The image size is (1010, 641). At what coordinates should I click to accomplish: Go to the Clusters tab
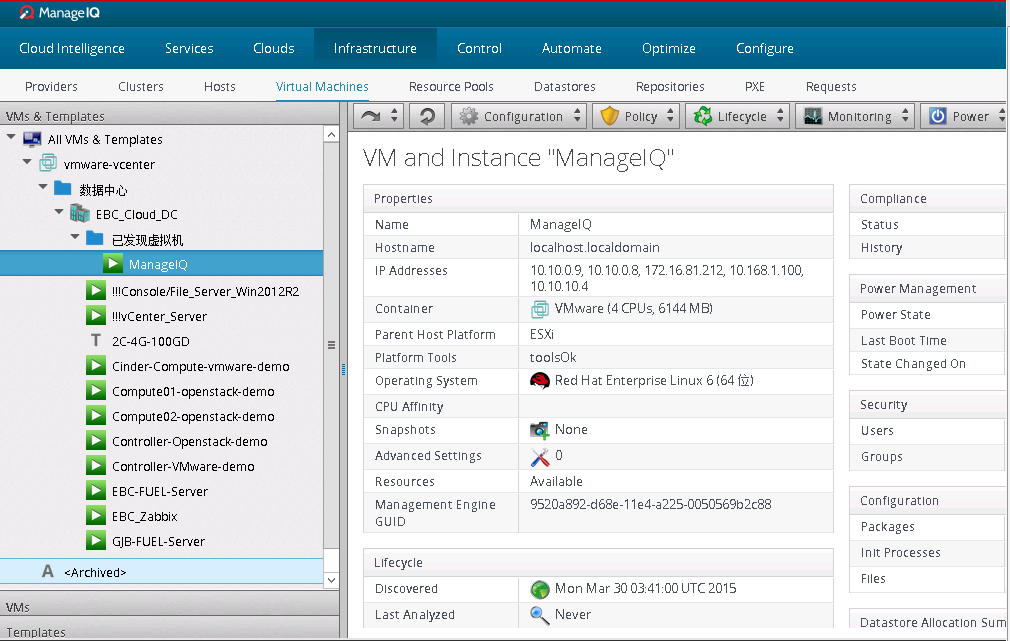click(141, 86)
